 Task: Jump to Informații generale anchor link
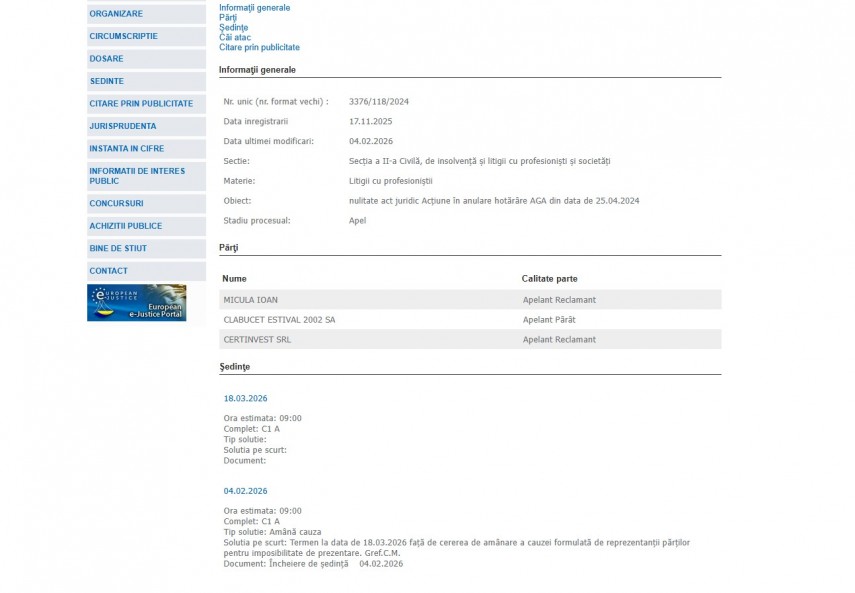pos(254,8)
